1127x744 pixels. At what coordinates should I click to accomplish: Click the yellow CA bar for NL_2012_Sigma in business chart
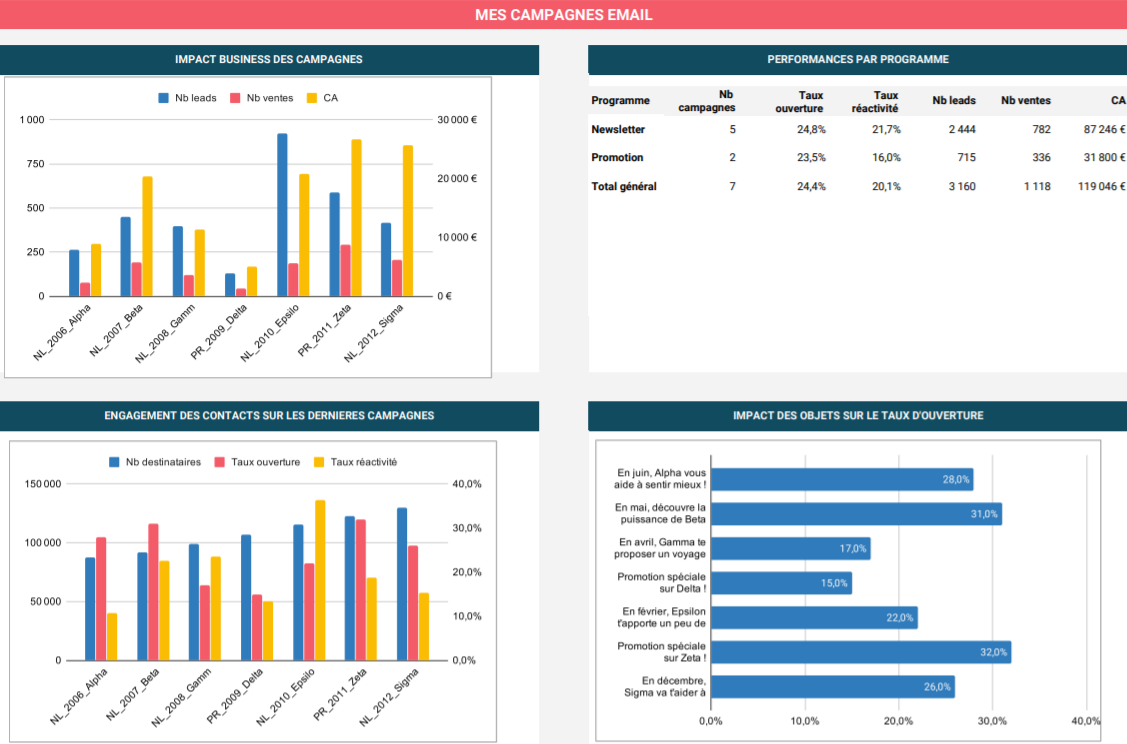(408, 221)
